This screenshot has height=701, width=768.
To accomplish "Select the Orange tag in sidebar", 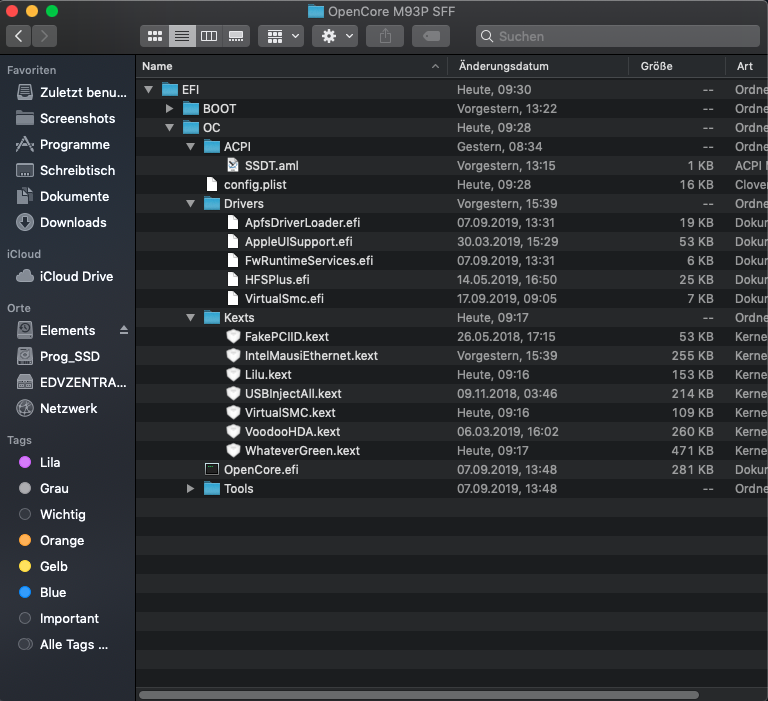I will coord(61,540).
